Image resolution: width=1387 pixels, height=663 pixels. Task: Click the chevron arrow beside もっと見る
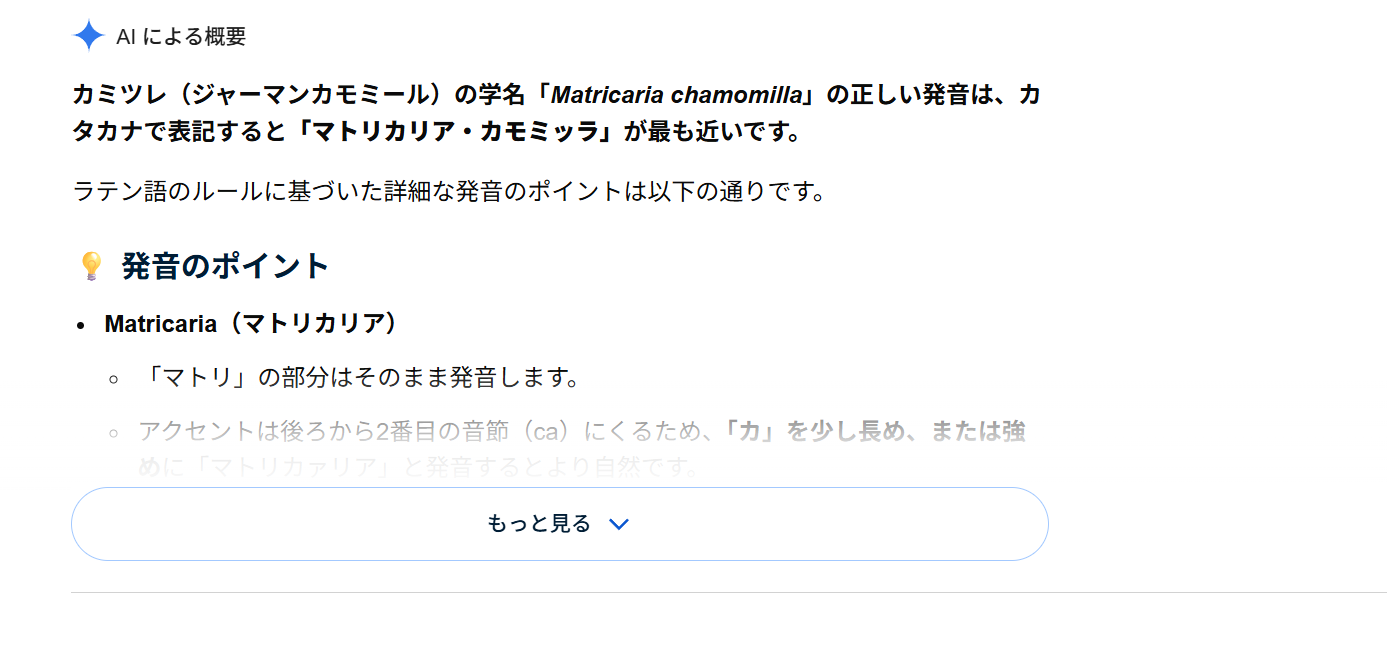click(x=619, y=524)
